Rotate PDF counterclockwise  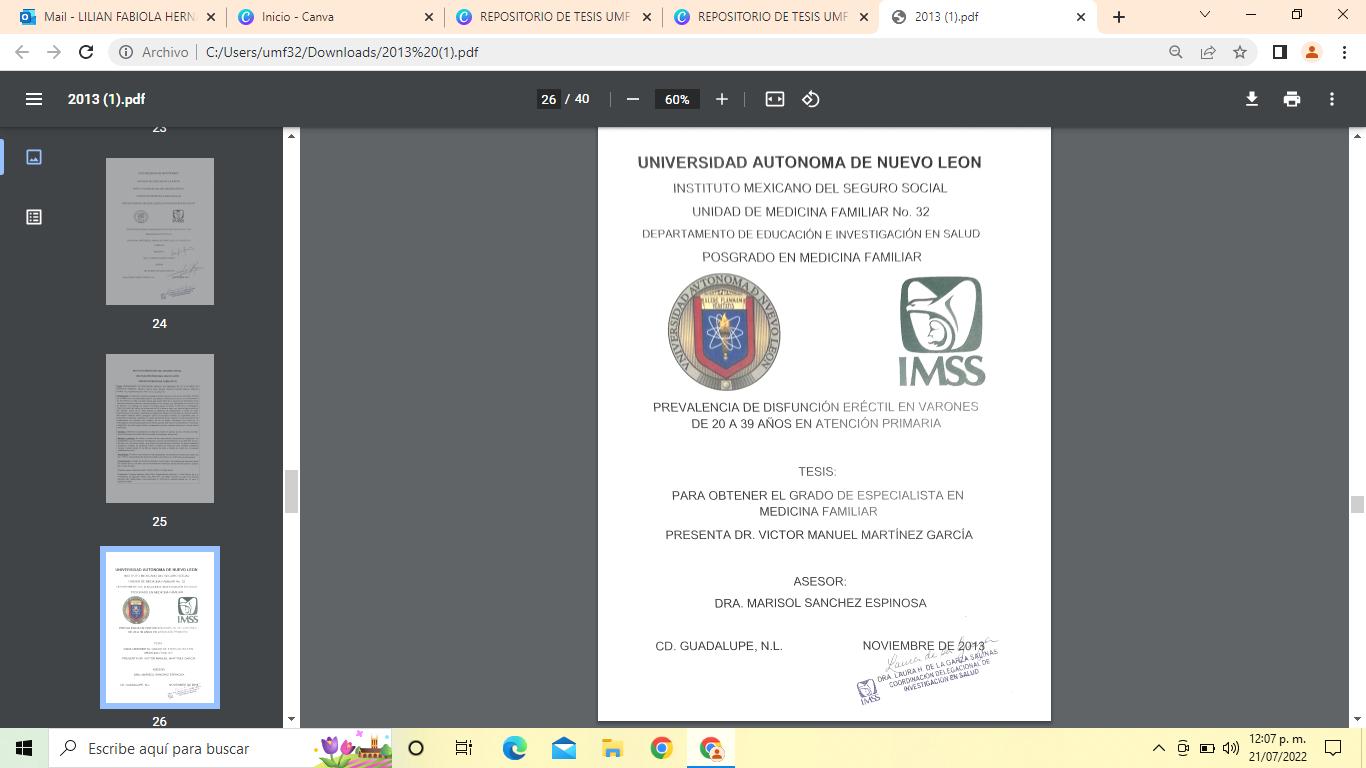coord(811,99)
